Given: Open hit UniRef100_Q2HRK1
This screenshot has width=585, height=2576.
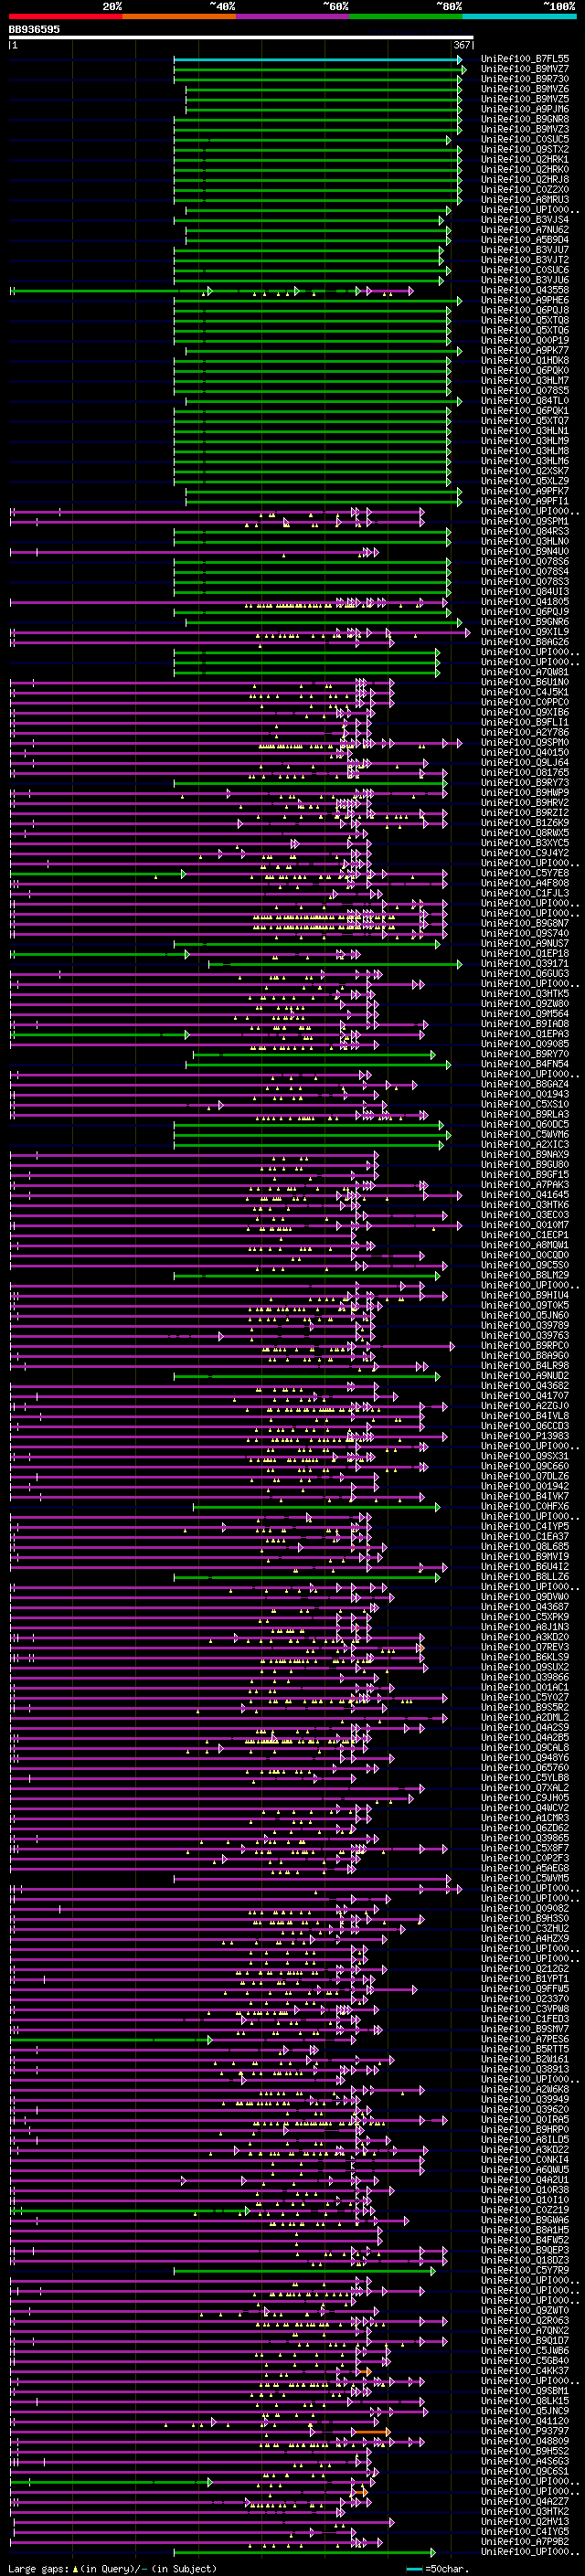Looking at the screenshot, I should pos(525,159).
